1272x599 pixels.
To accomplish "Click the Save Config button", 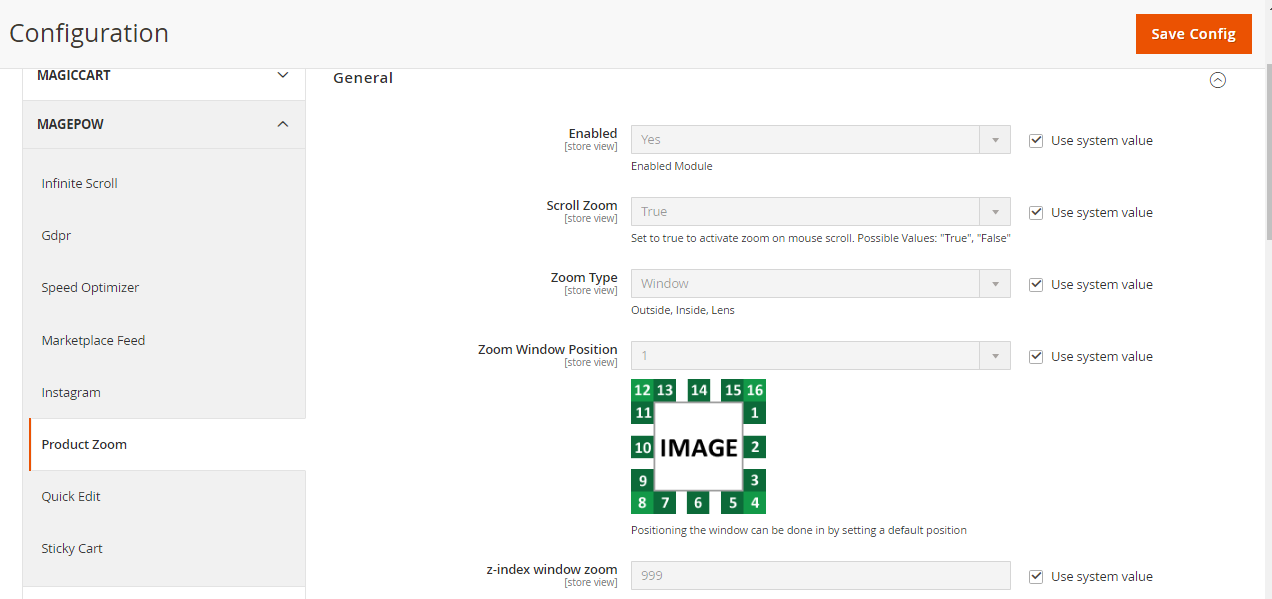I will tap(1193, 34).
